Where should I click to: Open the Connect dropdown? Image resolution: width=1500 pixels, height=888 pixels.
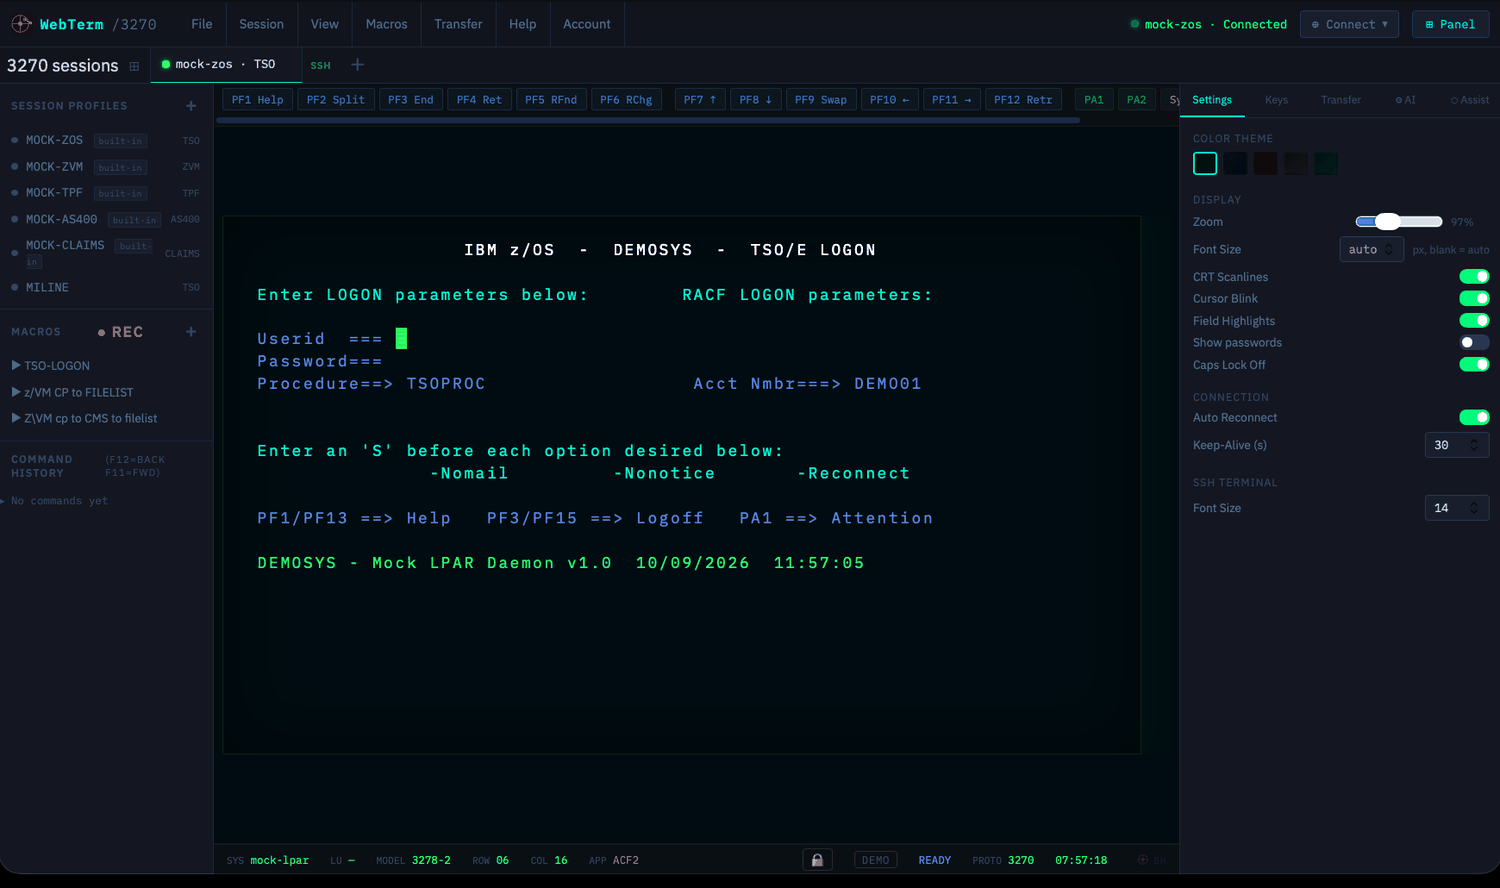1349,24
